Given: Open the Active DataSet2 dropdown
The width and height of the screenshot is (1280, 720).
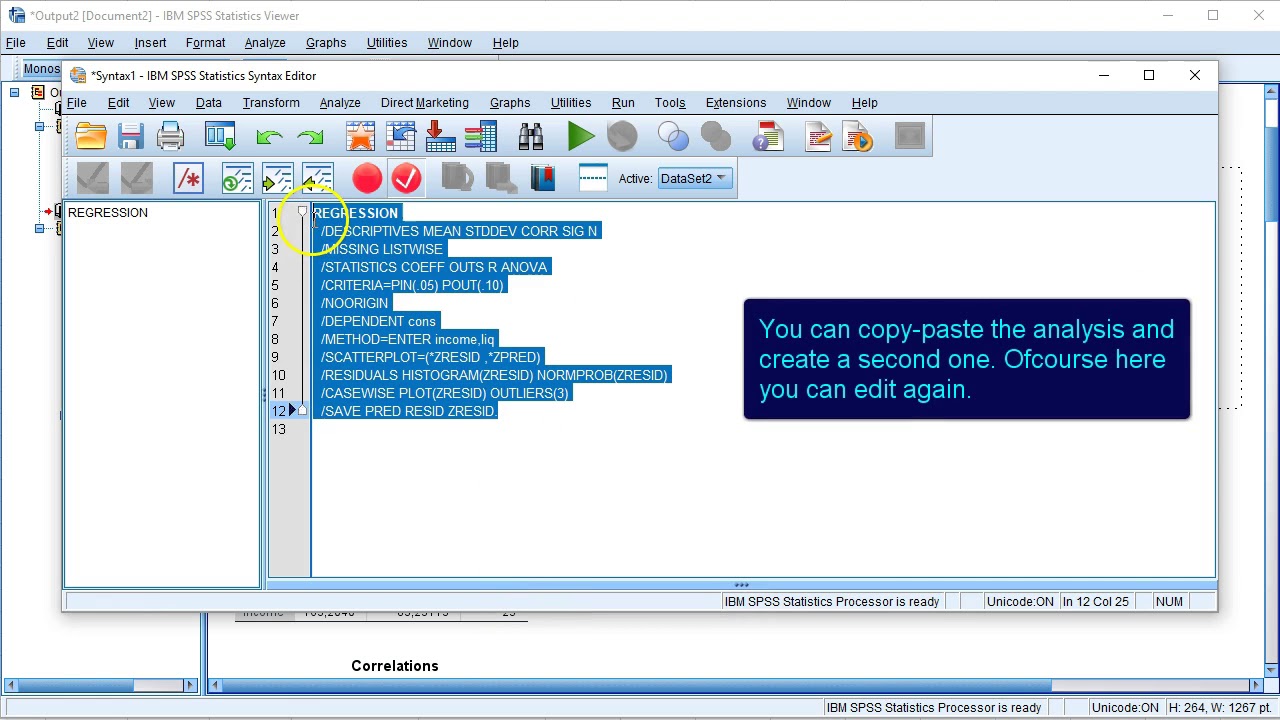Looking at the screenshot, I should click(694, 179).
